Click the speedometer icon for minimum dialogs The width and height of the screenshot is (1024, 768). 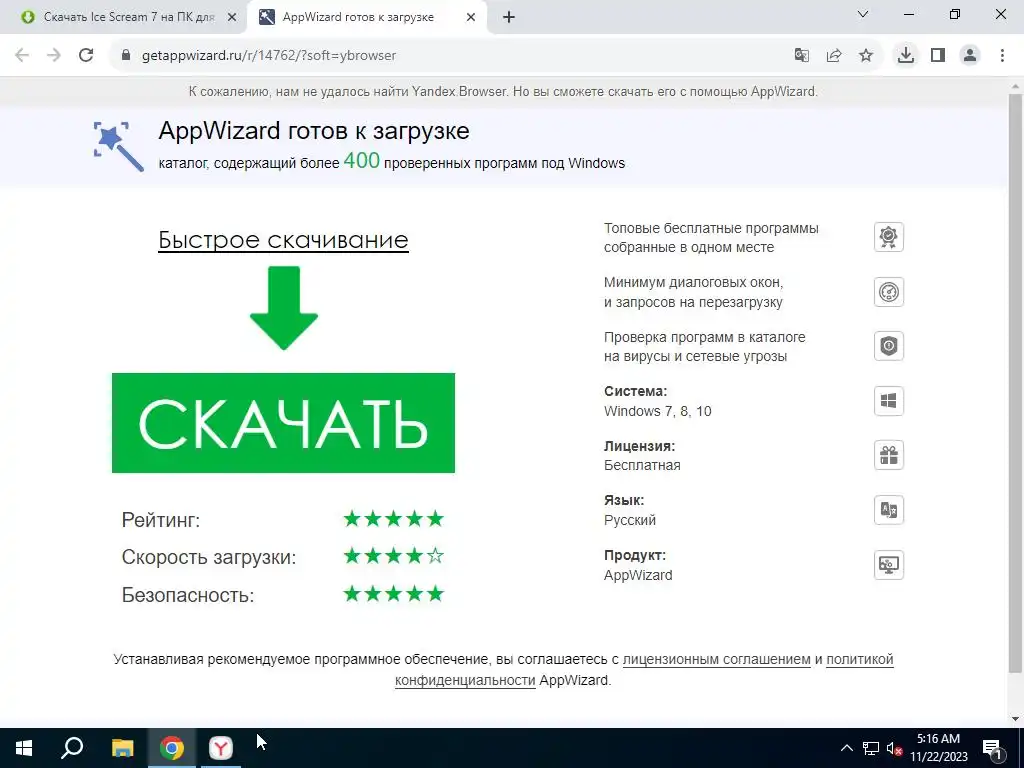[888, 292]
